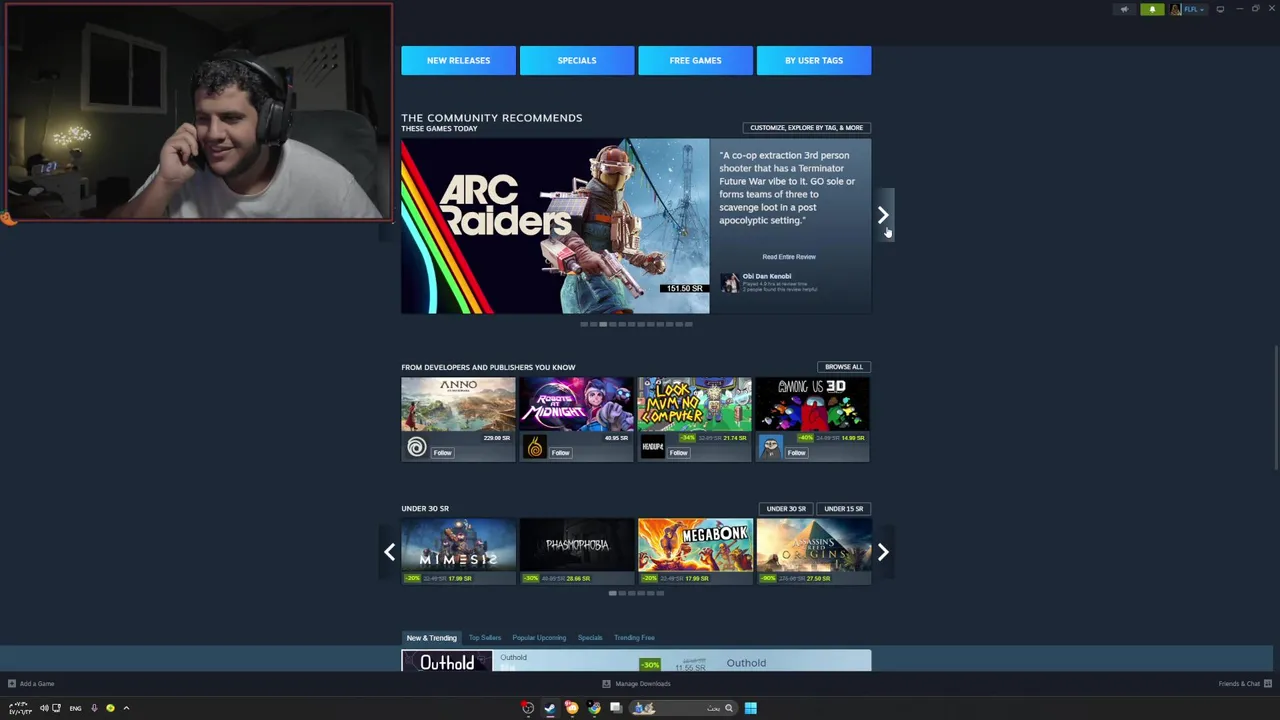Follow the Robots at Midnight publisher
Viewport: 1280px width, 720px height.
tap(560, 453)
